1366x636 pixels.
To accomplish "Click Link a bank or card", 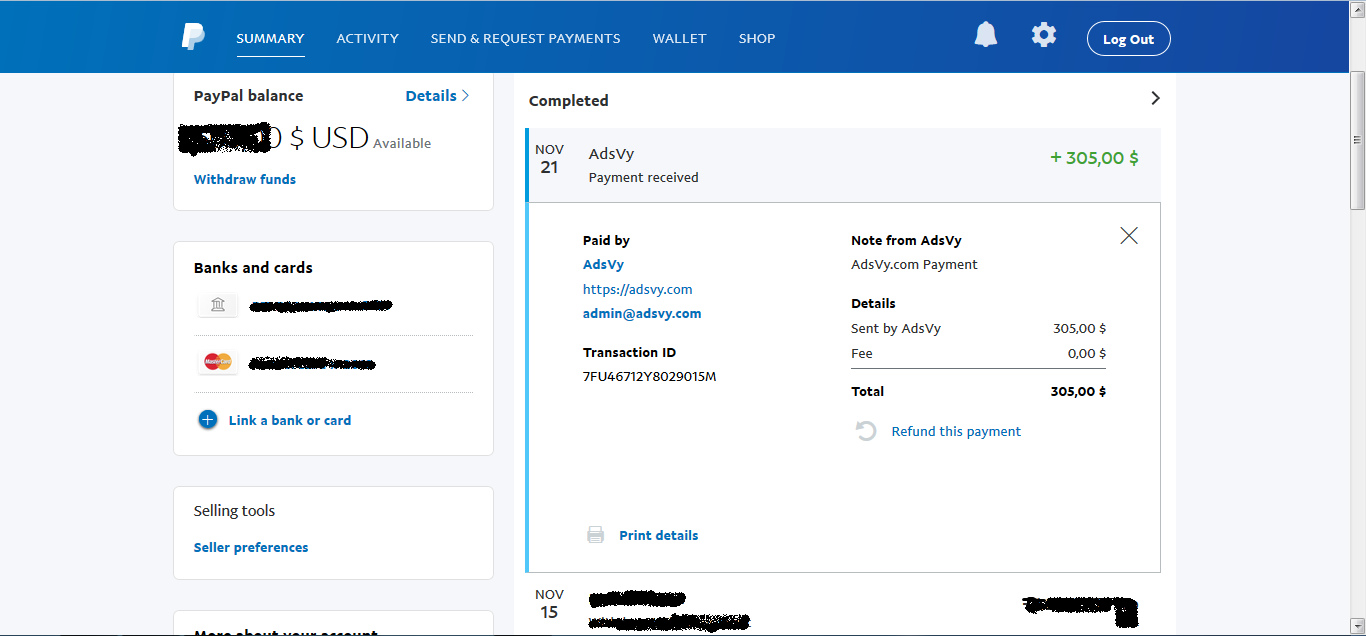I will [x=290, y=420].
